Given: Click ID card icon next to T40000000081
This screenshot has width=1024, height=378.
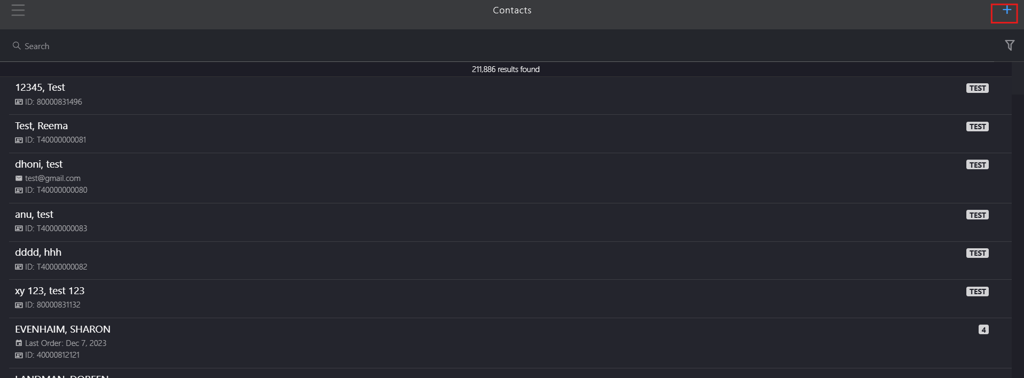Looking at the screenshot, I should (19, 140).
